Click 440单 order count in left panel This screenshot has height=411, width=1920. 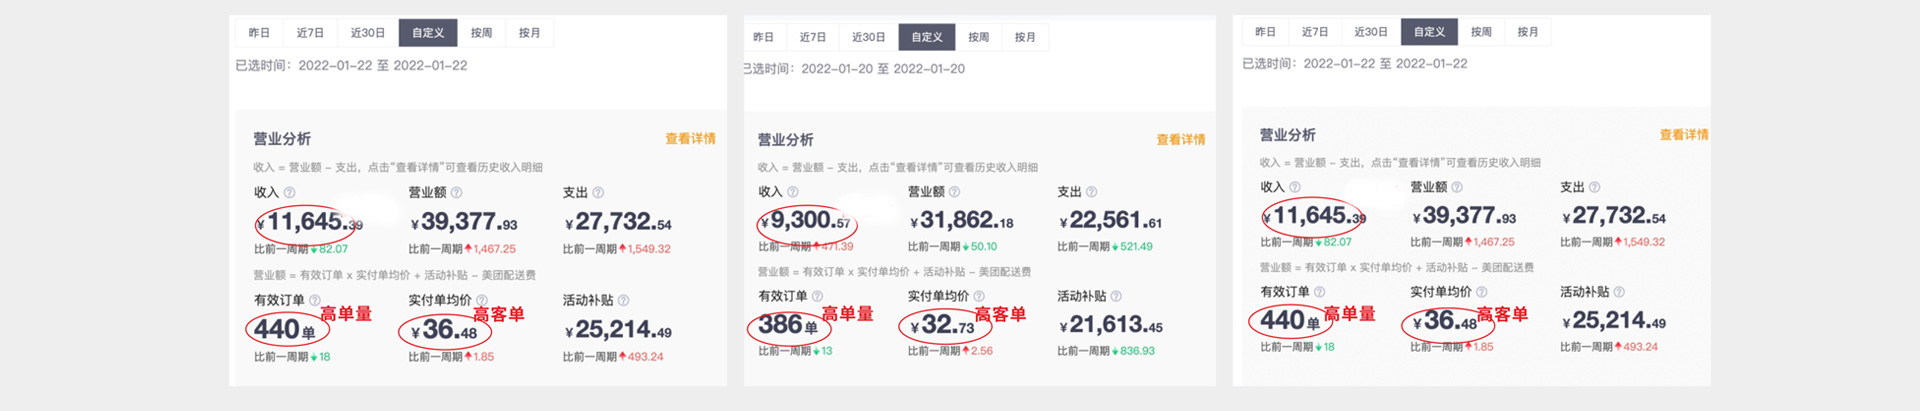pos(284,329)
